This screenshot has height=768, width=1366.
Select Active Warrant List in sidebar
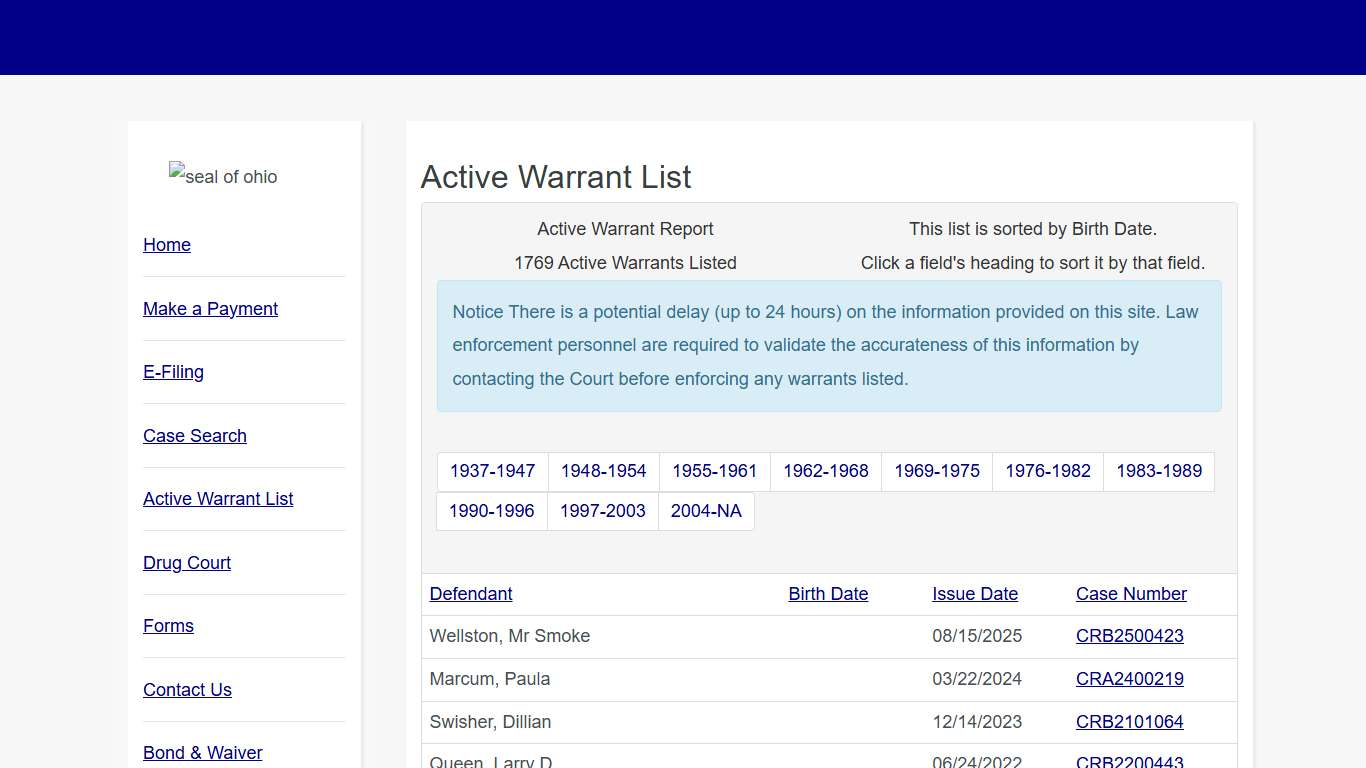[218, 499]
